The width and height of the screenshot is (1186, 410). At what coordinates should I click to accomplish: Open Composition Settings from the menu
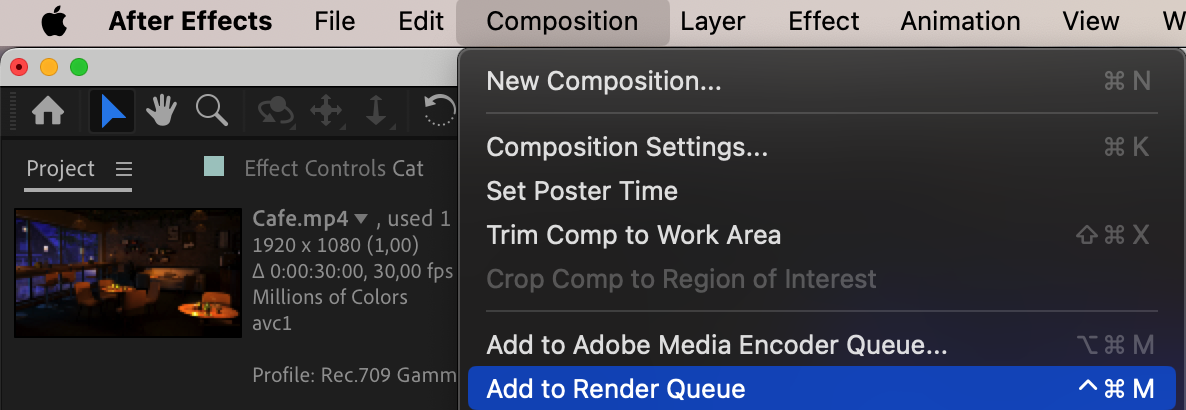click(627, 147)
